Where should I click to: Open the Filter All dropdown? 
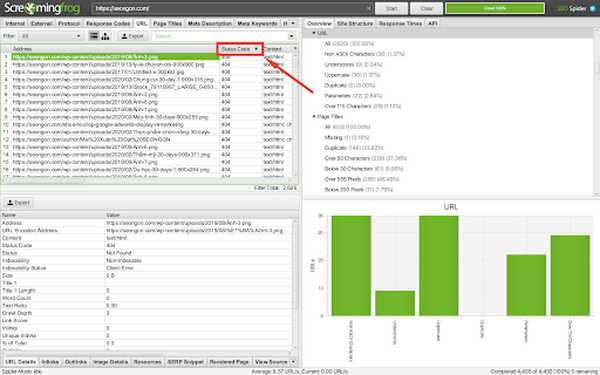(x=51, y=36)
